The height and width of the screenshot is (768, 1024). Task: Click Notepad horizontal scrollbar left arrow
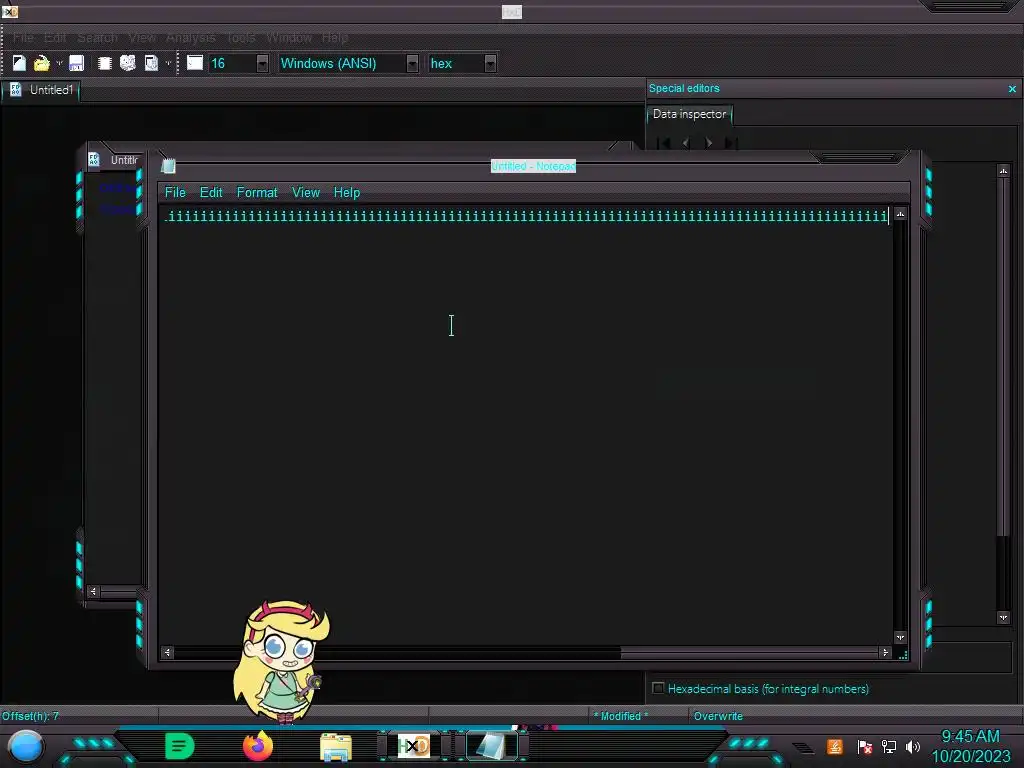click(x=167, y=652)
